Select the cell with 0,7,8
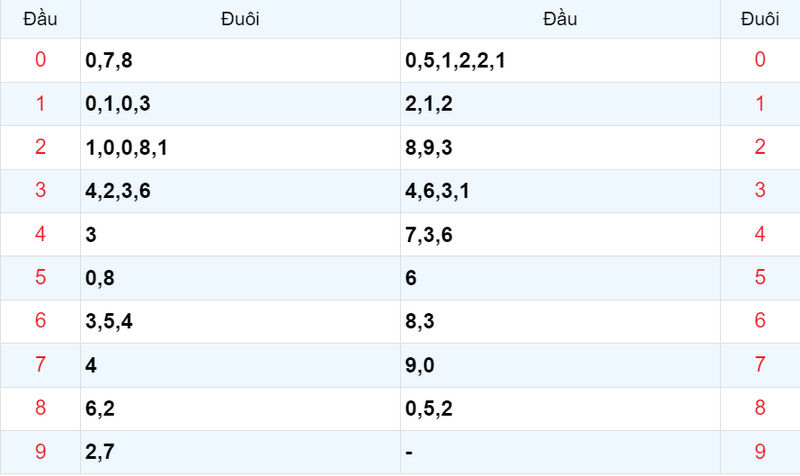The width and height of the screenshot is (800, 476). [x=240, y=60]
